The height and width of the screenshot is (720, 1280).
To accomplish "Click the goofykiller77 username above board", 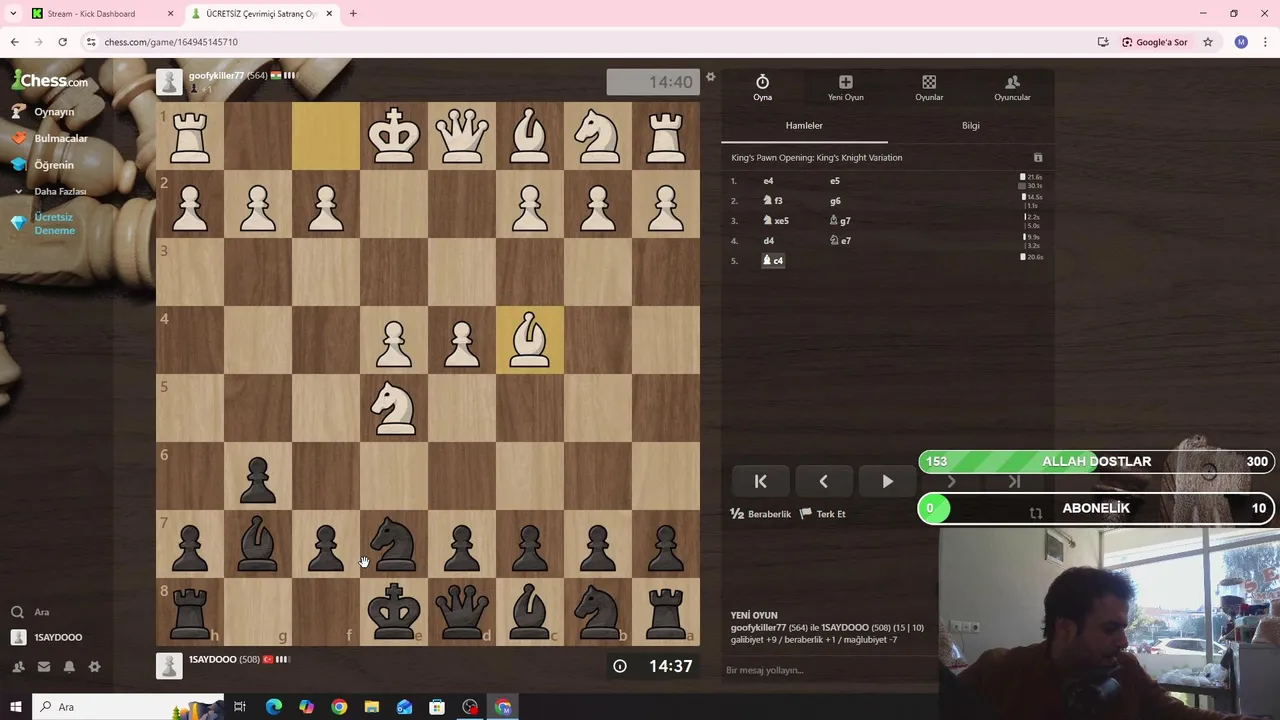I will coord(216,76).
